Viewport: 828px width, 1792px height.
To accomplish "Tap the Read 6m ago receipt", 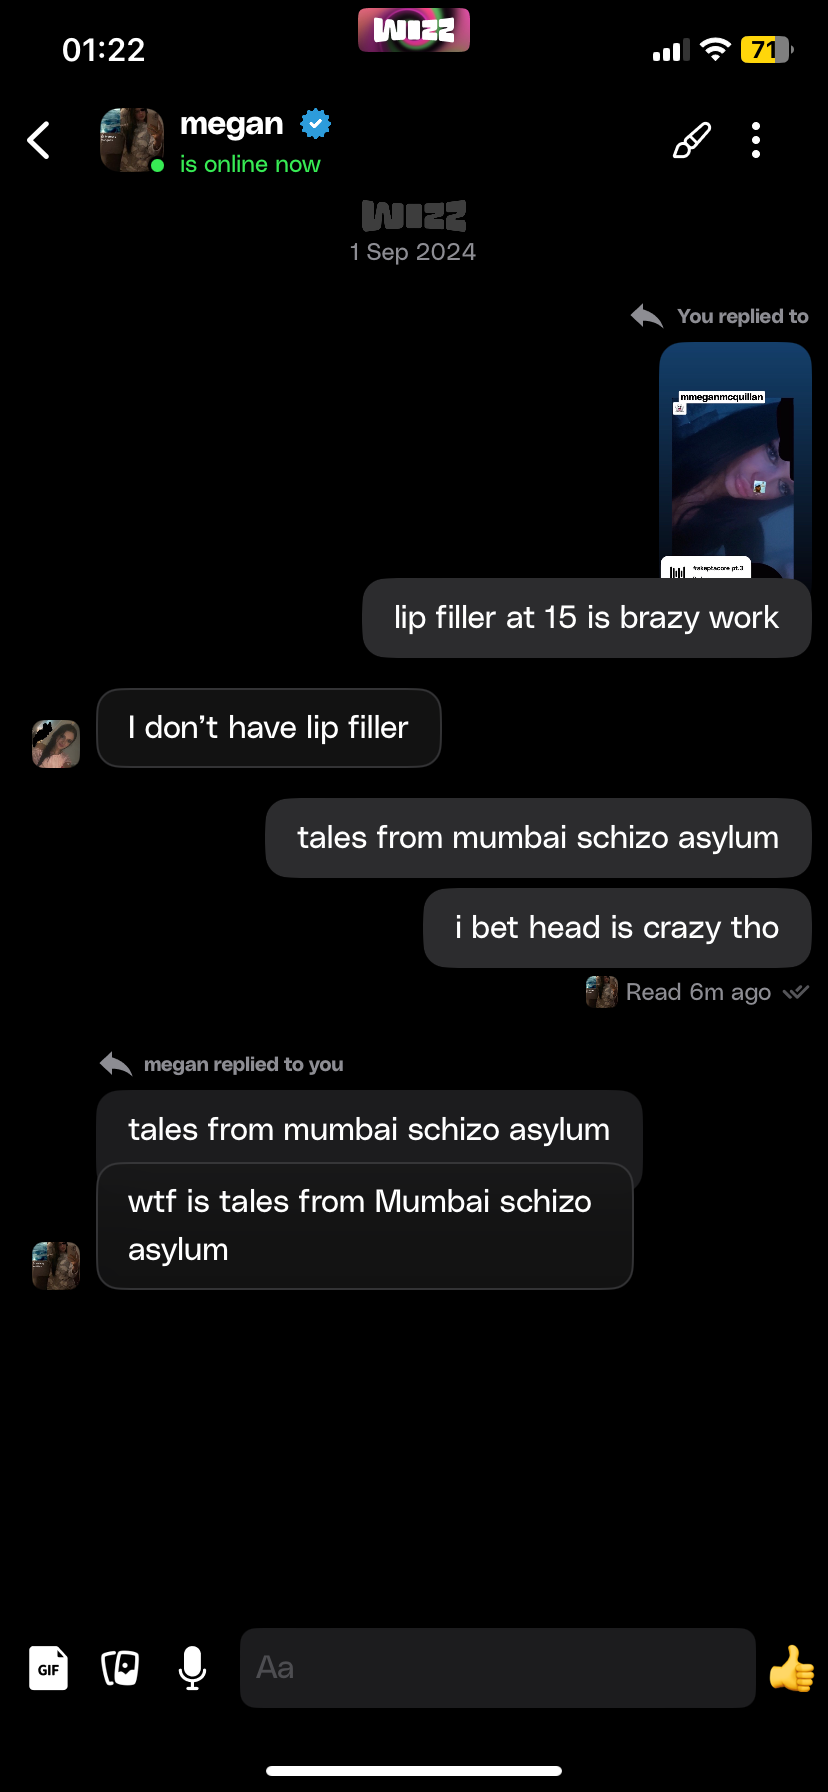I will [697, 992].
